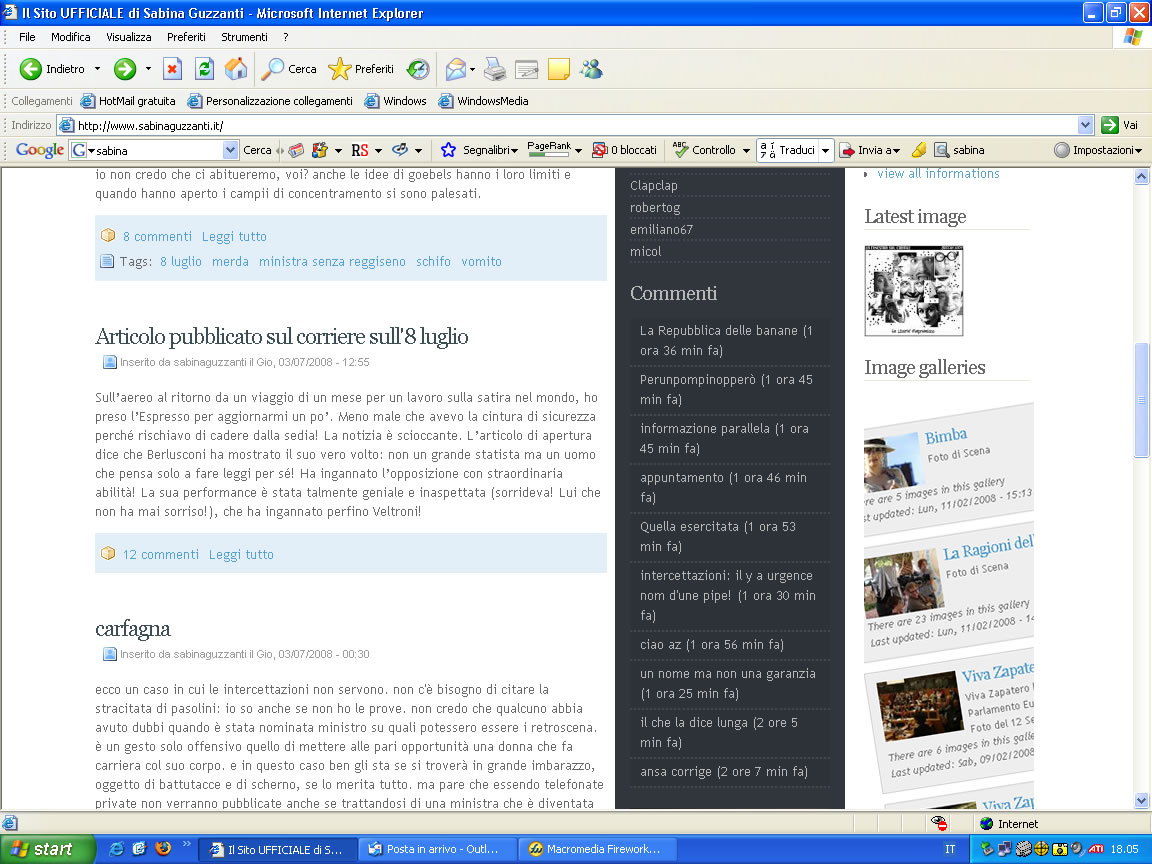Click the green forward arrow button
Image resolution: width=1152 pixels, height=864 pixels.
[125, 69]
